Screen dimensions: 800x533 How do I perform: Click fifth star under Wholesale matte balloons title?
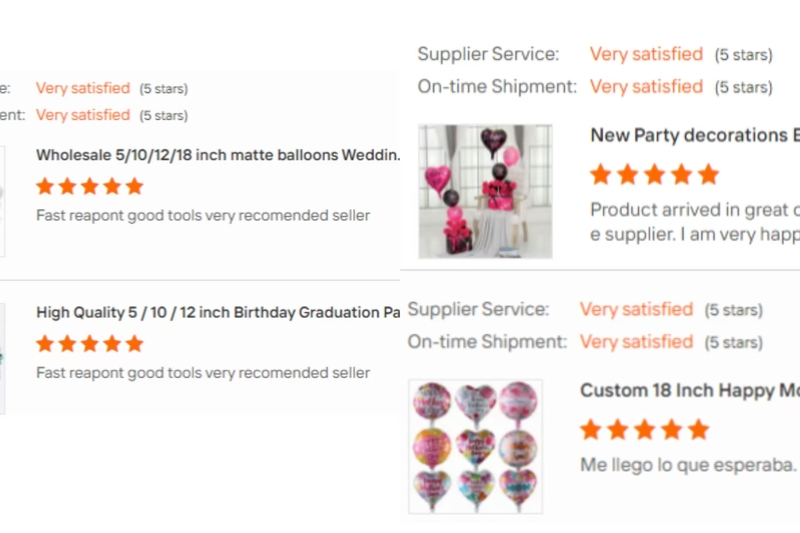tap(134, 186)
